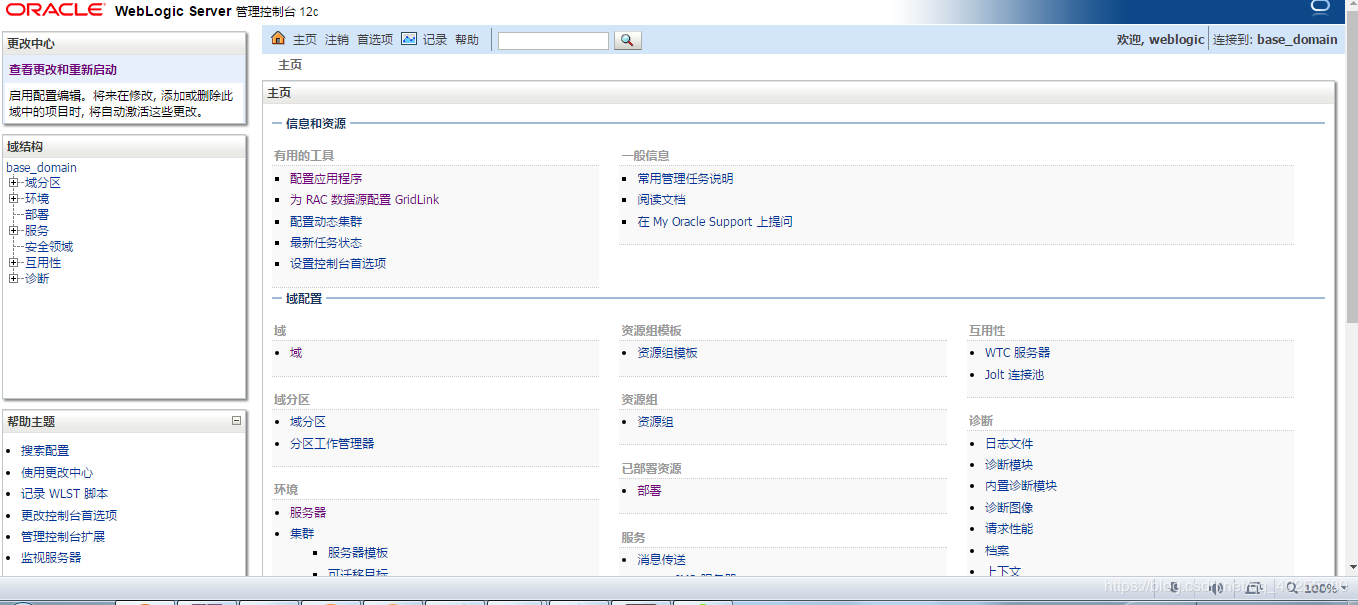Click 查看更改和重新启动 in Change Center
The image size is (1358, 605).
click(63, 70)
